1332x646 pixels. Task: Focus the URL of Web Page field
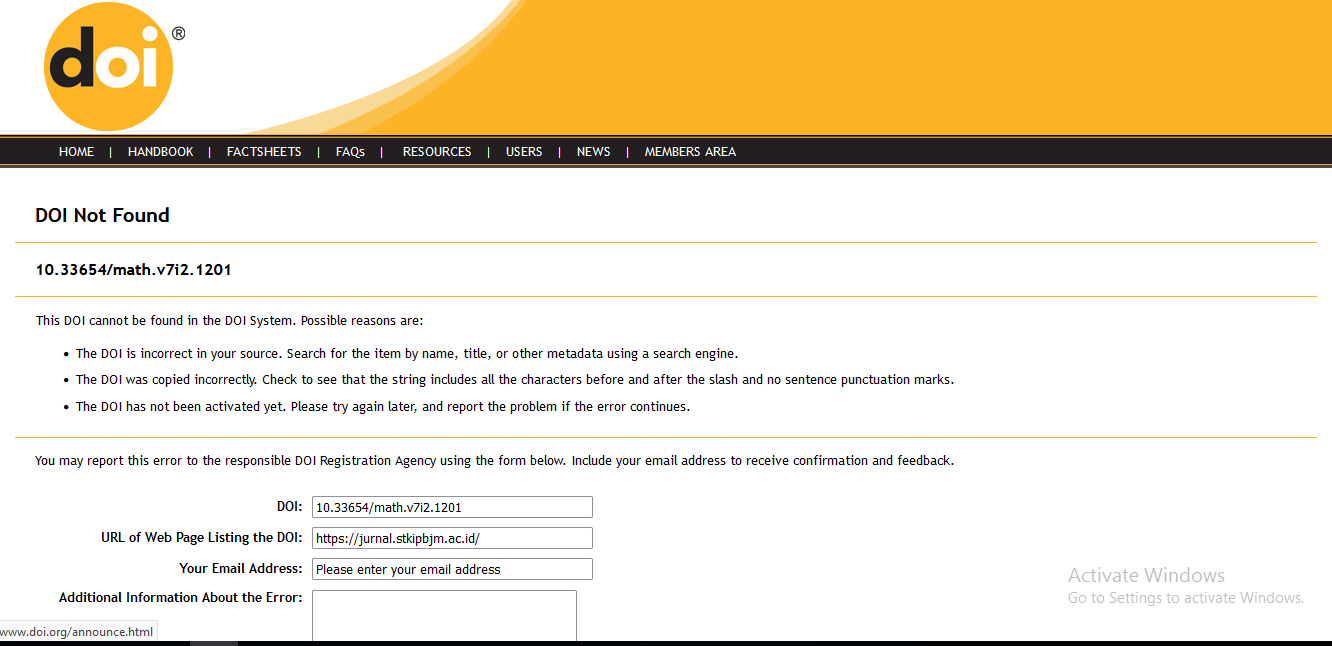[x=452, y=538]
